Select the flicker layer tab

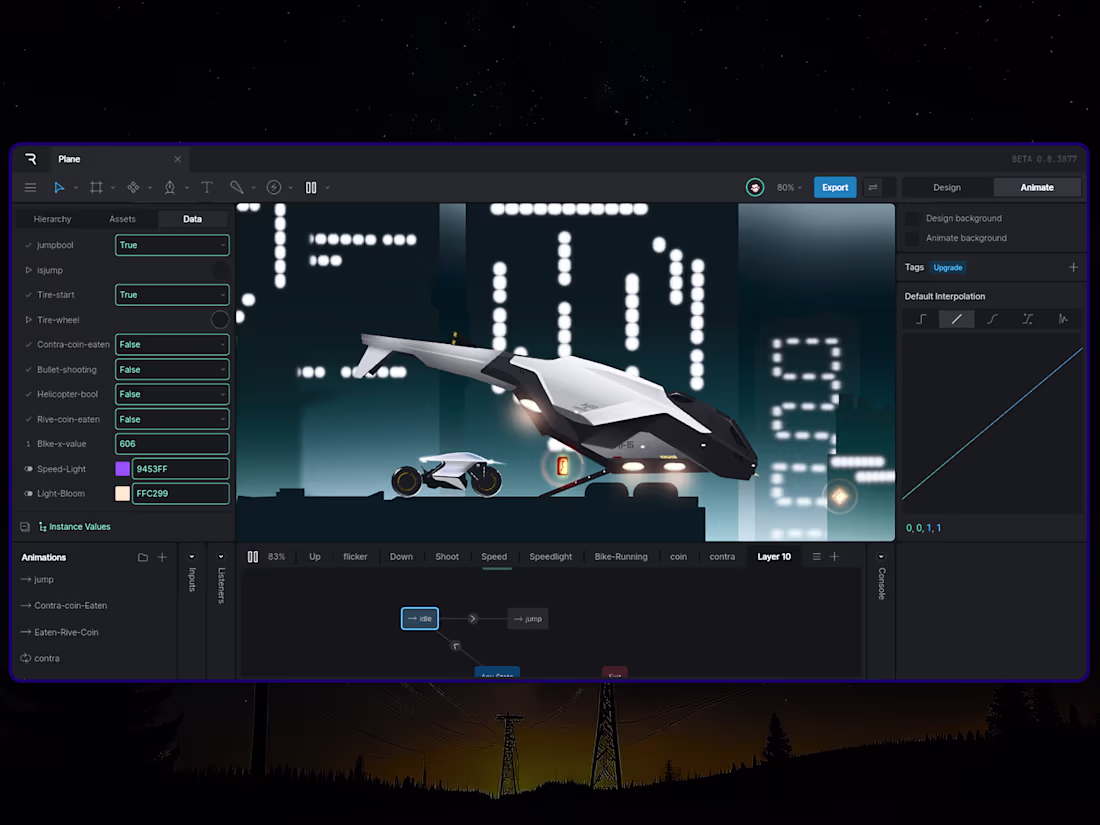[x=355, y=556]
